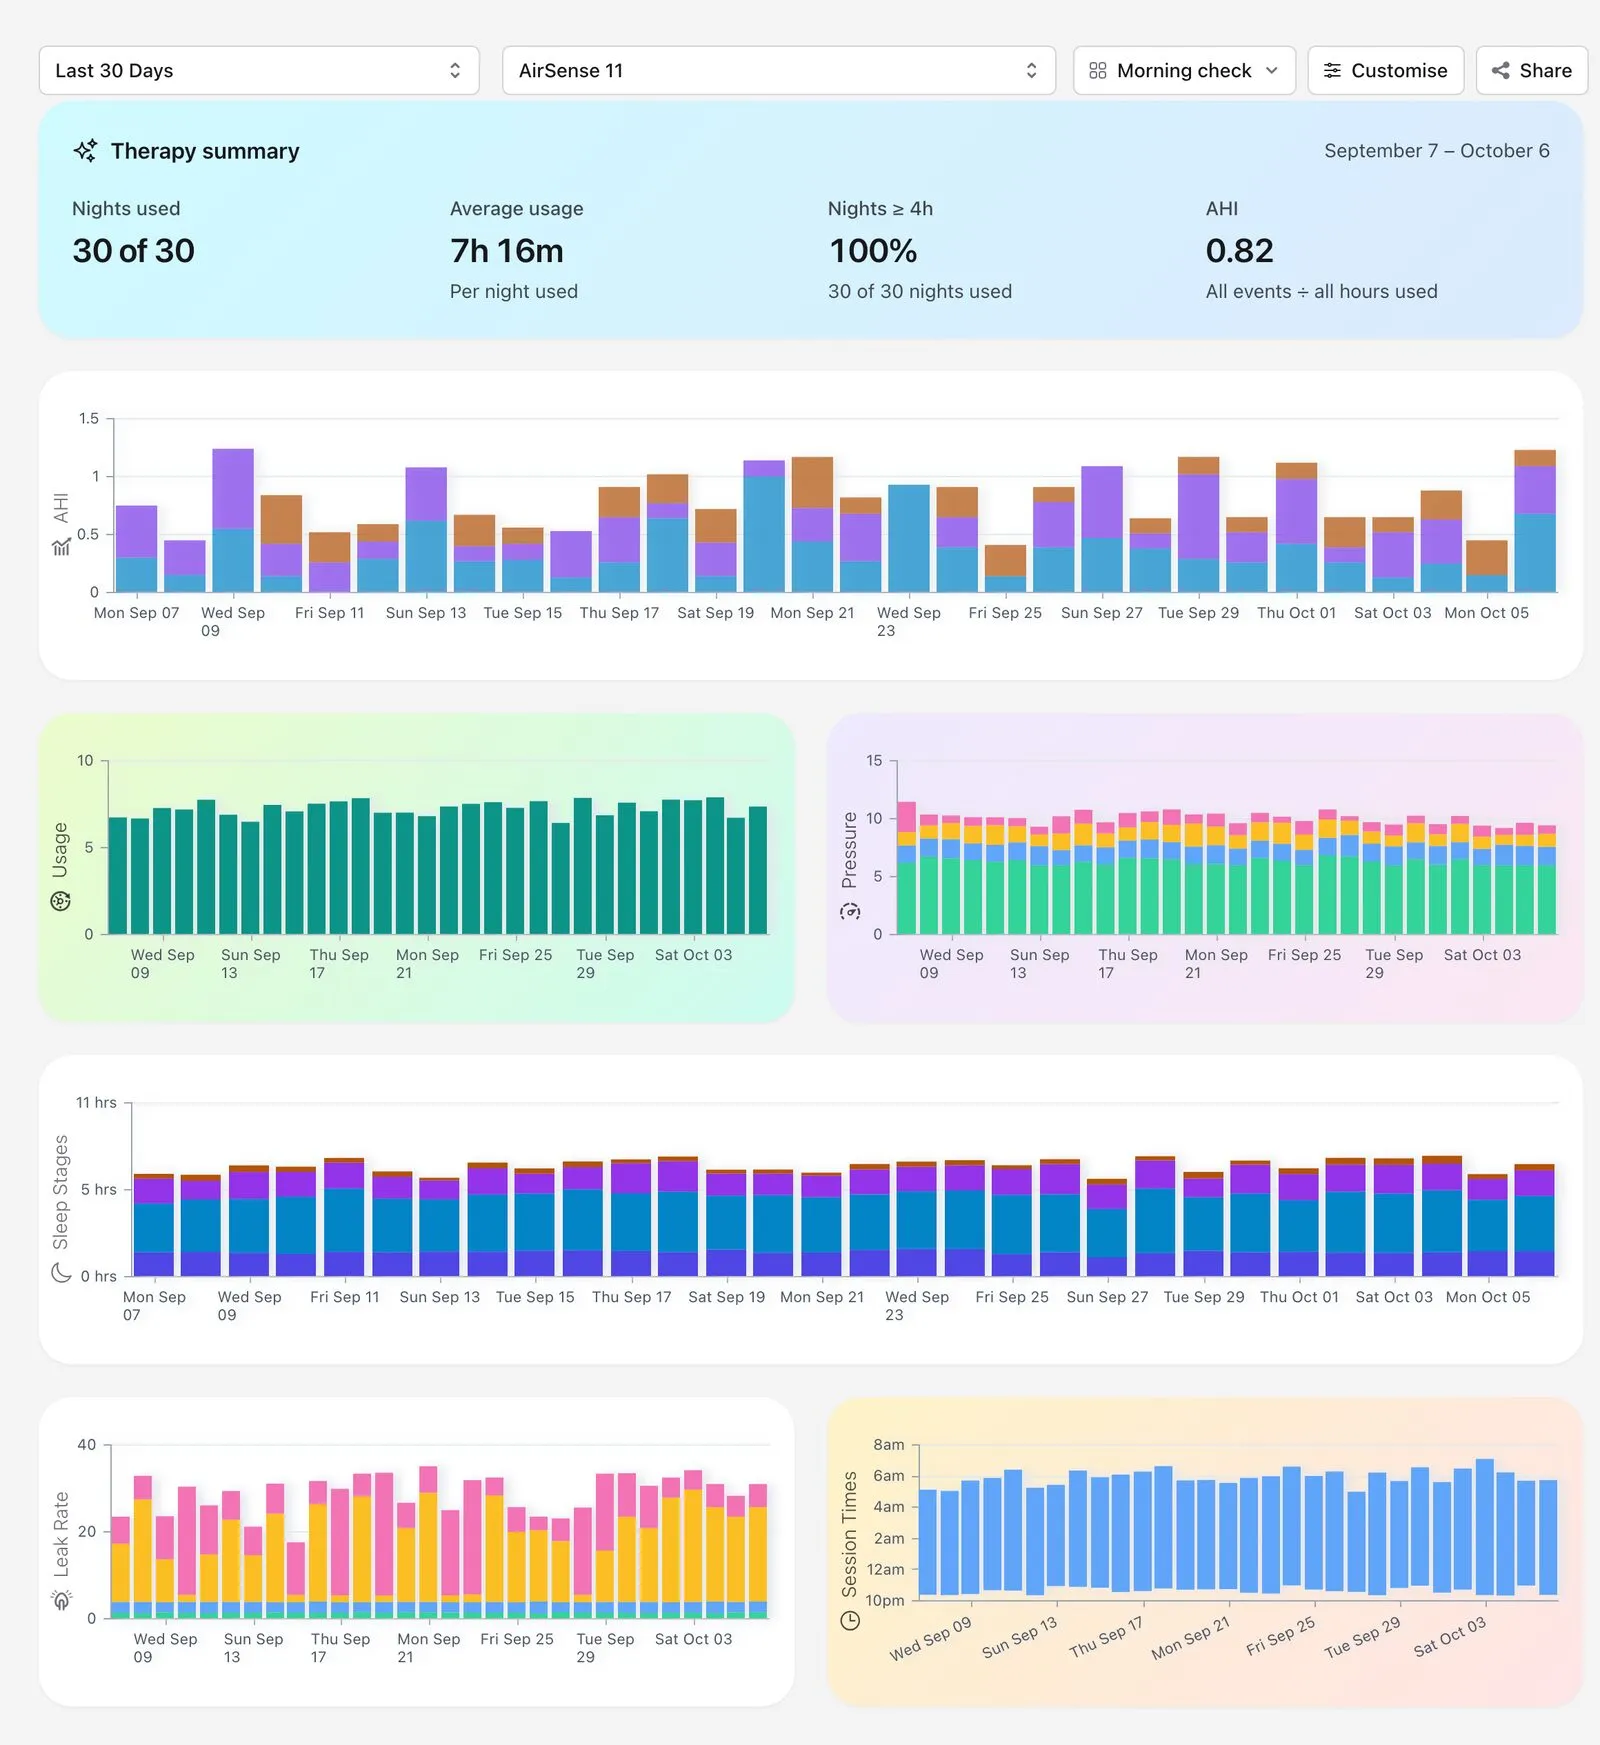Image resolution: width=1600 pixels, height=1745 pixels.
Task: Click the Session Times clock icon
Action: 850,1620
